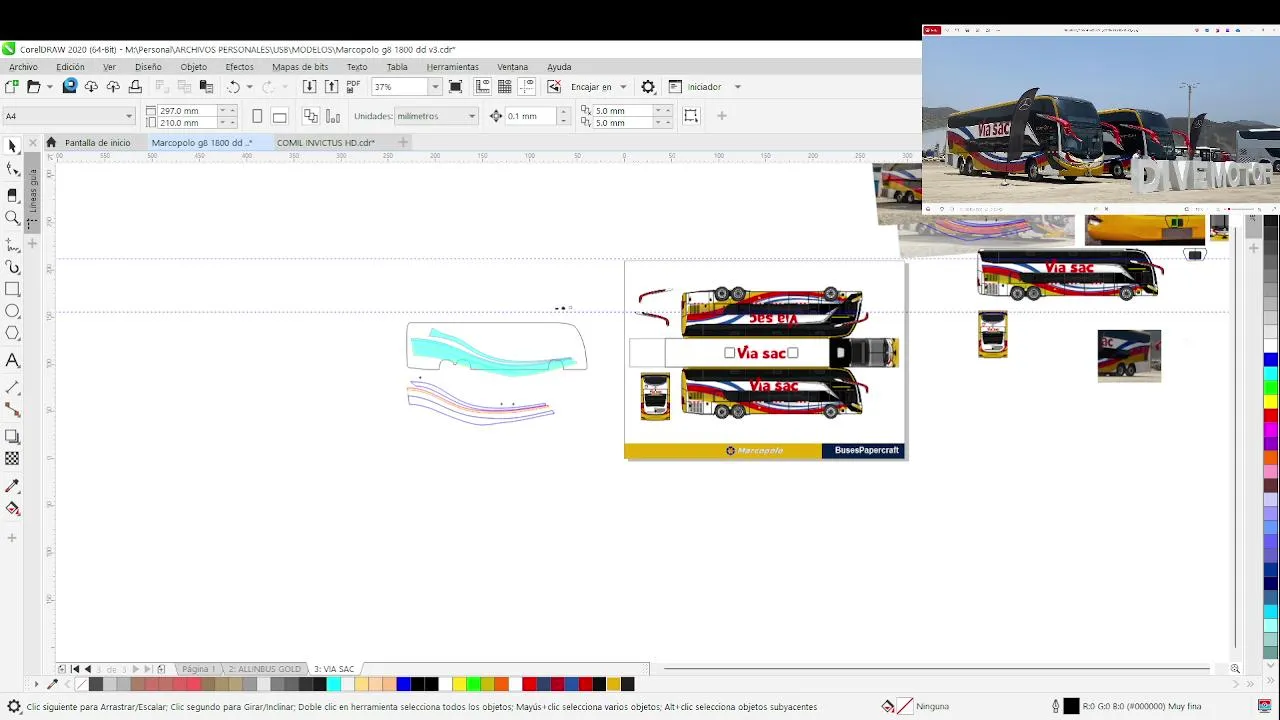Toggle Current page layout button
1280x720 pixels.
(333, 116)
